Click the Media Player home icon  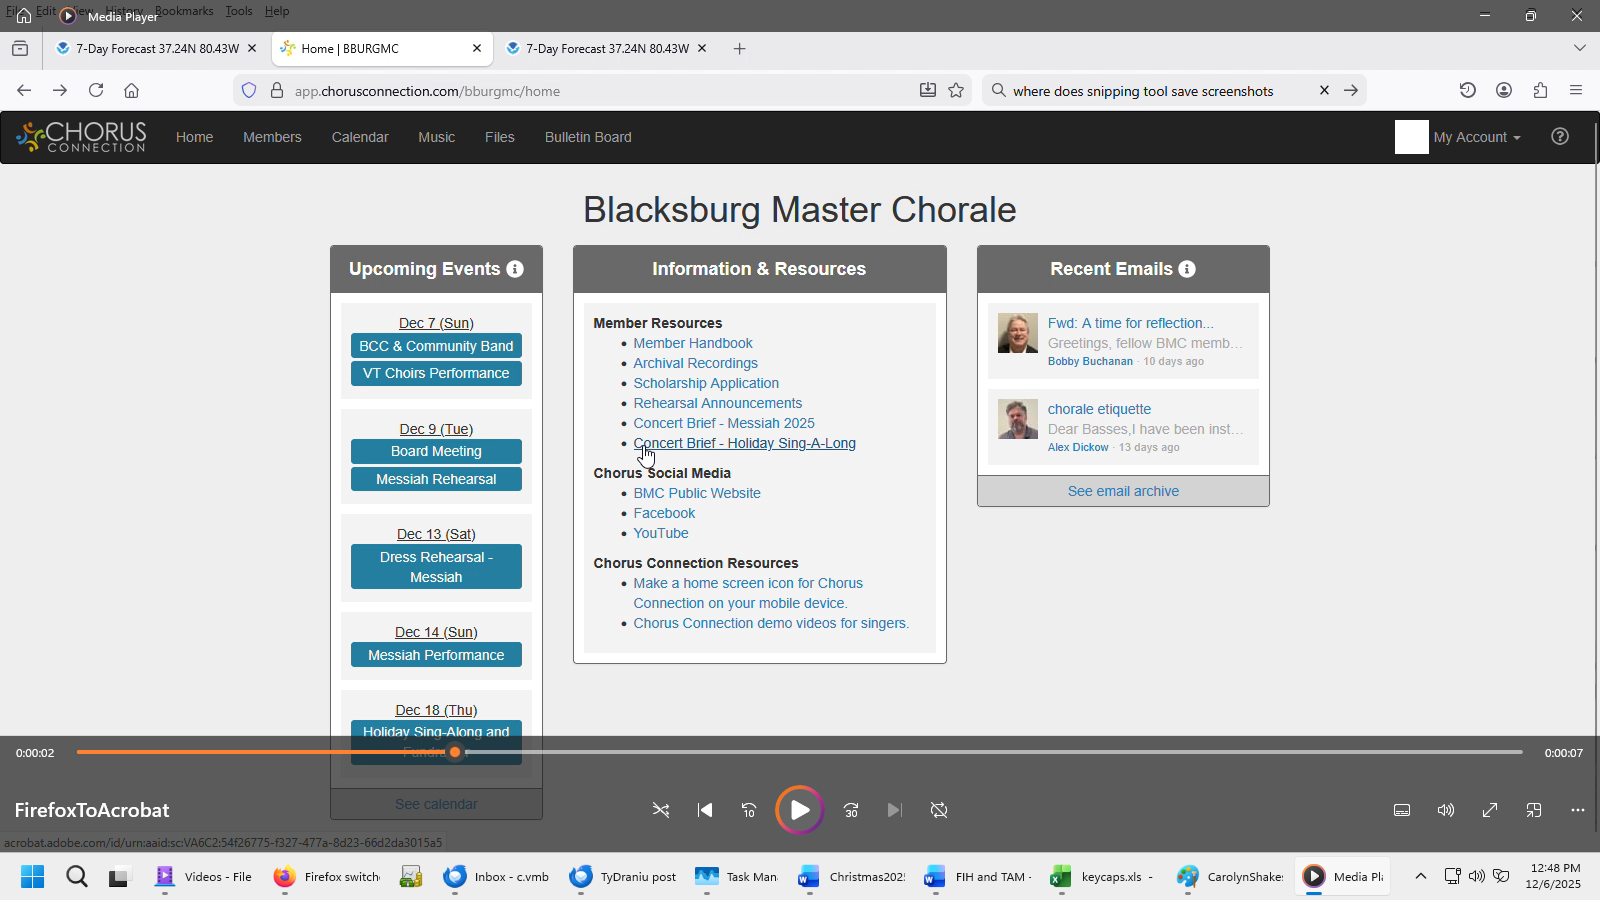24,16
